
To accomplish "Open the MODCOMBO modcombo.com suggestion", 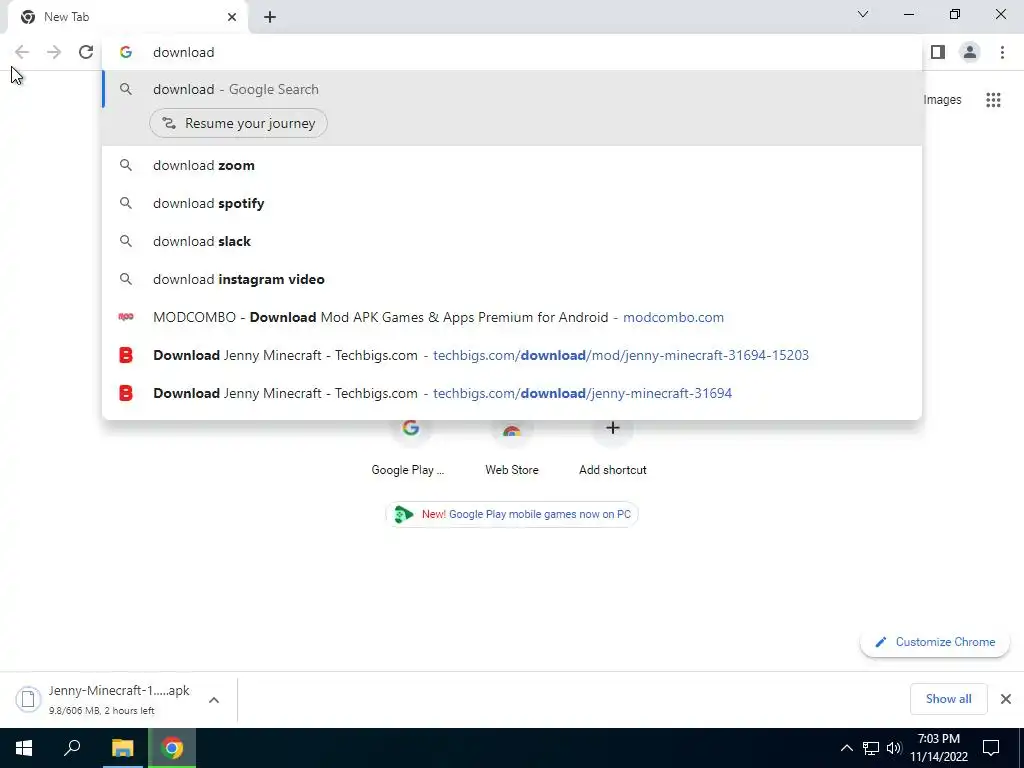I will tap(512, 317).
